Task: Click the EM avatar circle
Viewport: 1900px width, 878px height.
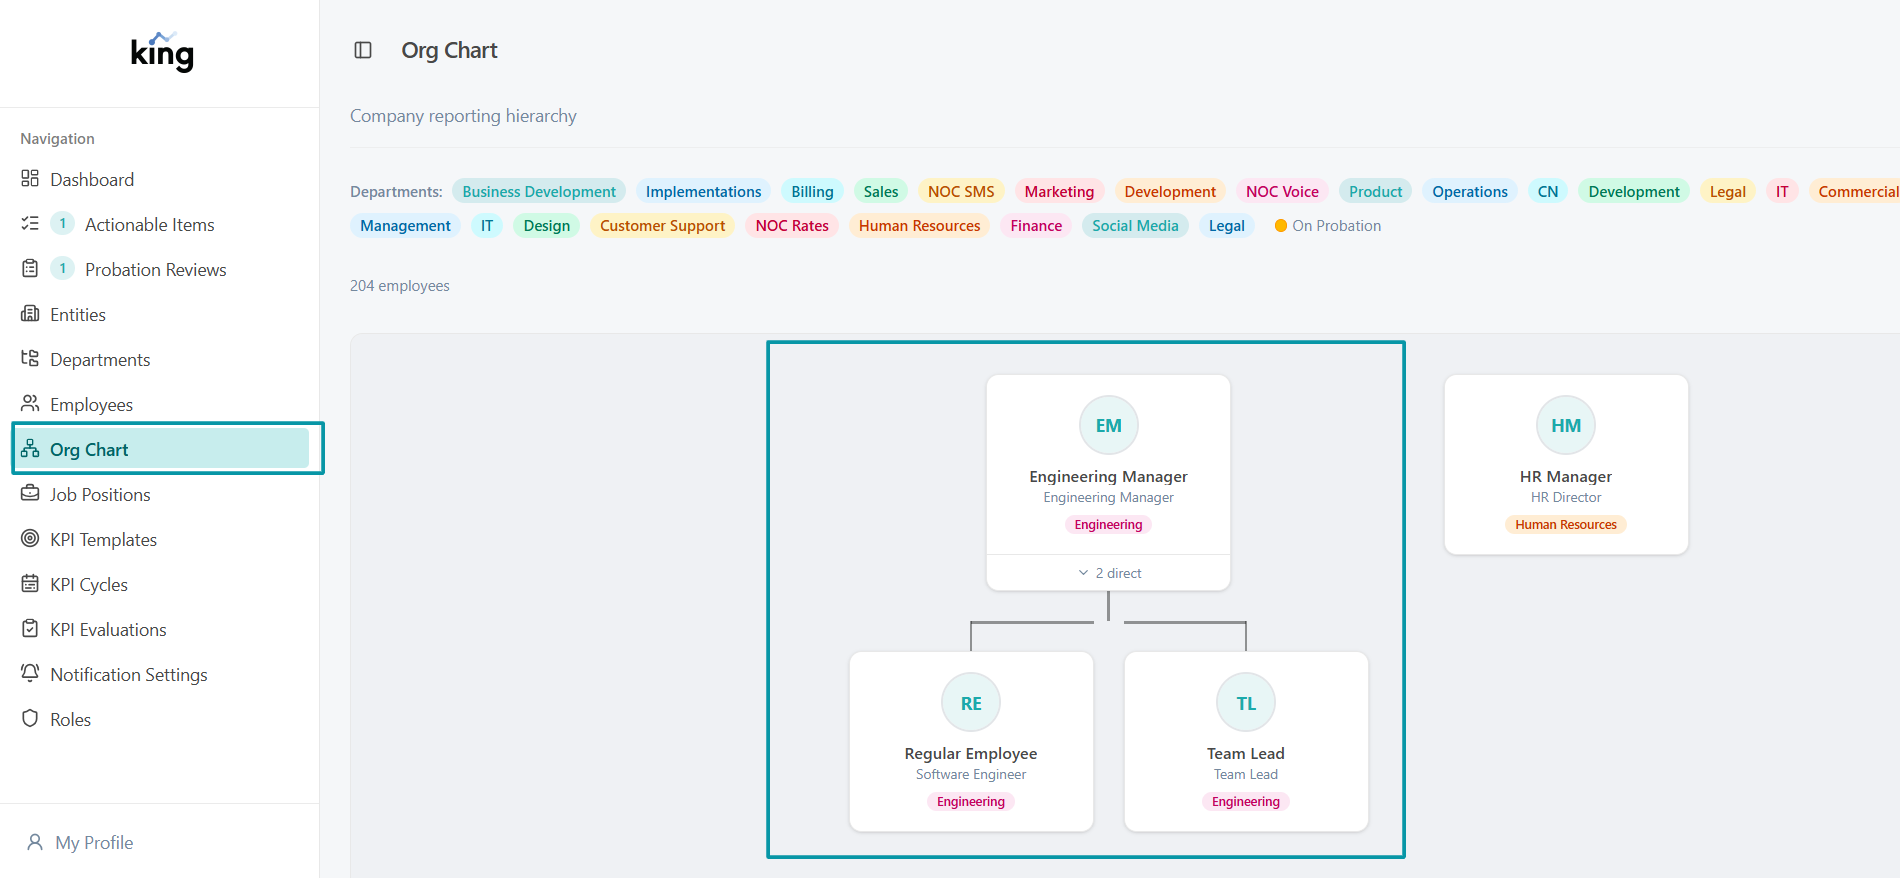Action: click(x=1108, y=425)
